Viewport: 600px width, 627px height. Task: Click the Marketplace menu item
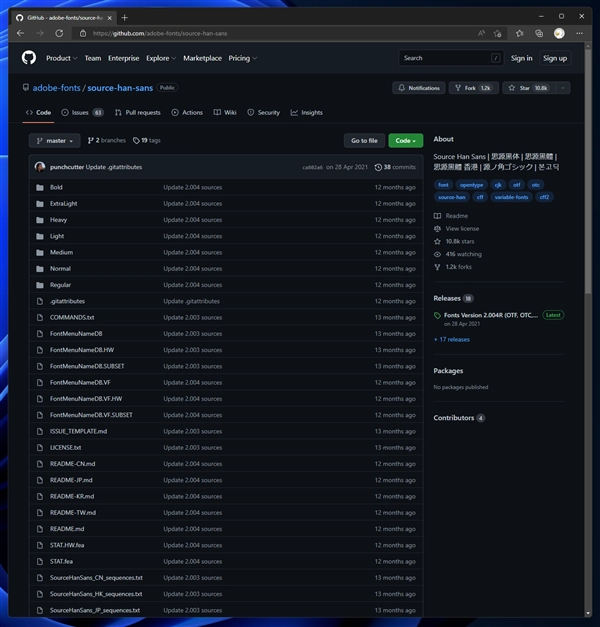point(202,58)
